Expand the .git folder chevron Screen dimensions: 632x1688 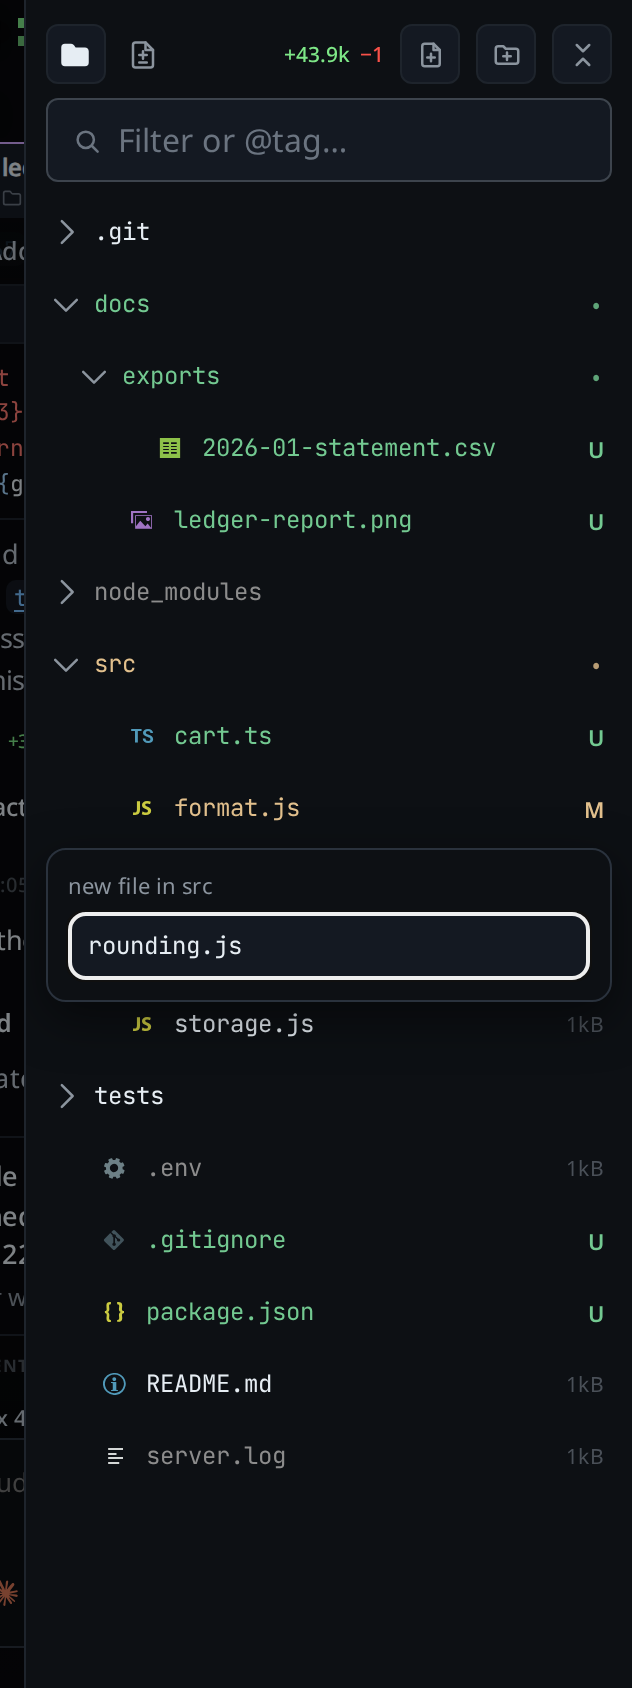[x=67, y=232]
